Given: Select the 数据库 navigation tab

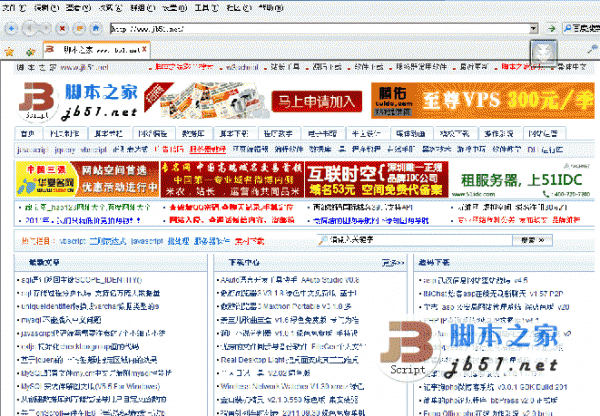Looking at the screenshot, I should (193, 134).
